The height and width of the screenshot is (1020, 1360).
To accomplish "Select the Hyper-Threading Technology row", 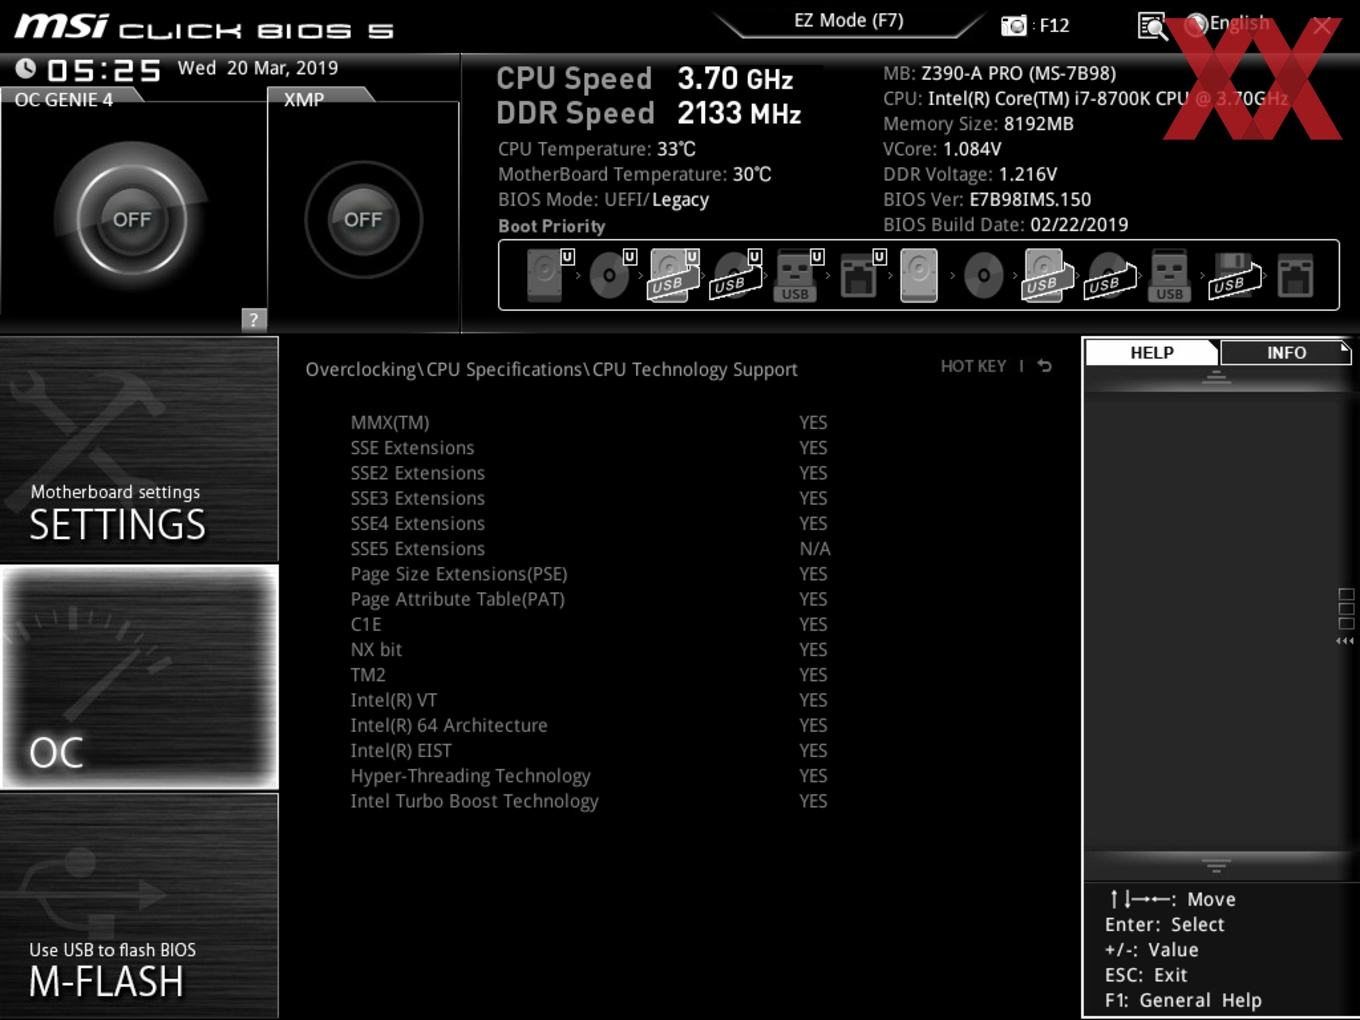I will click(x=590, y=776).
